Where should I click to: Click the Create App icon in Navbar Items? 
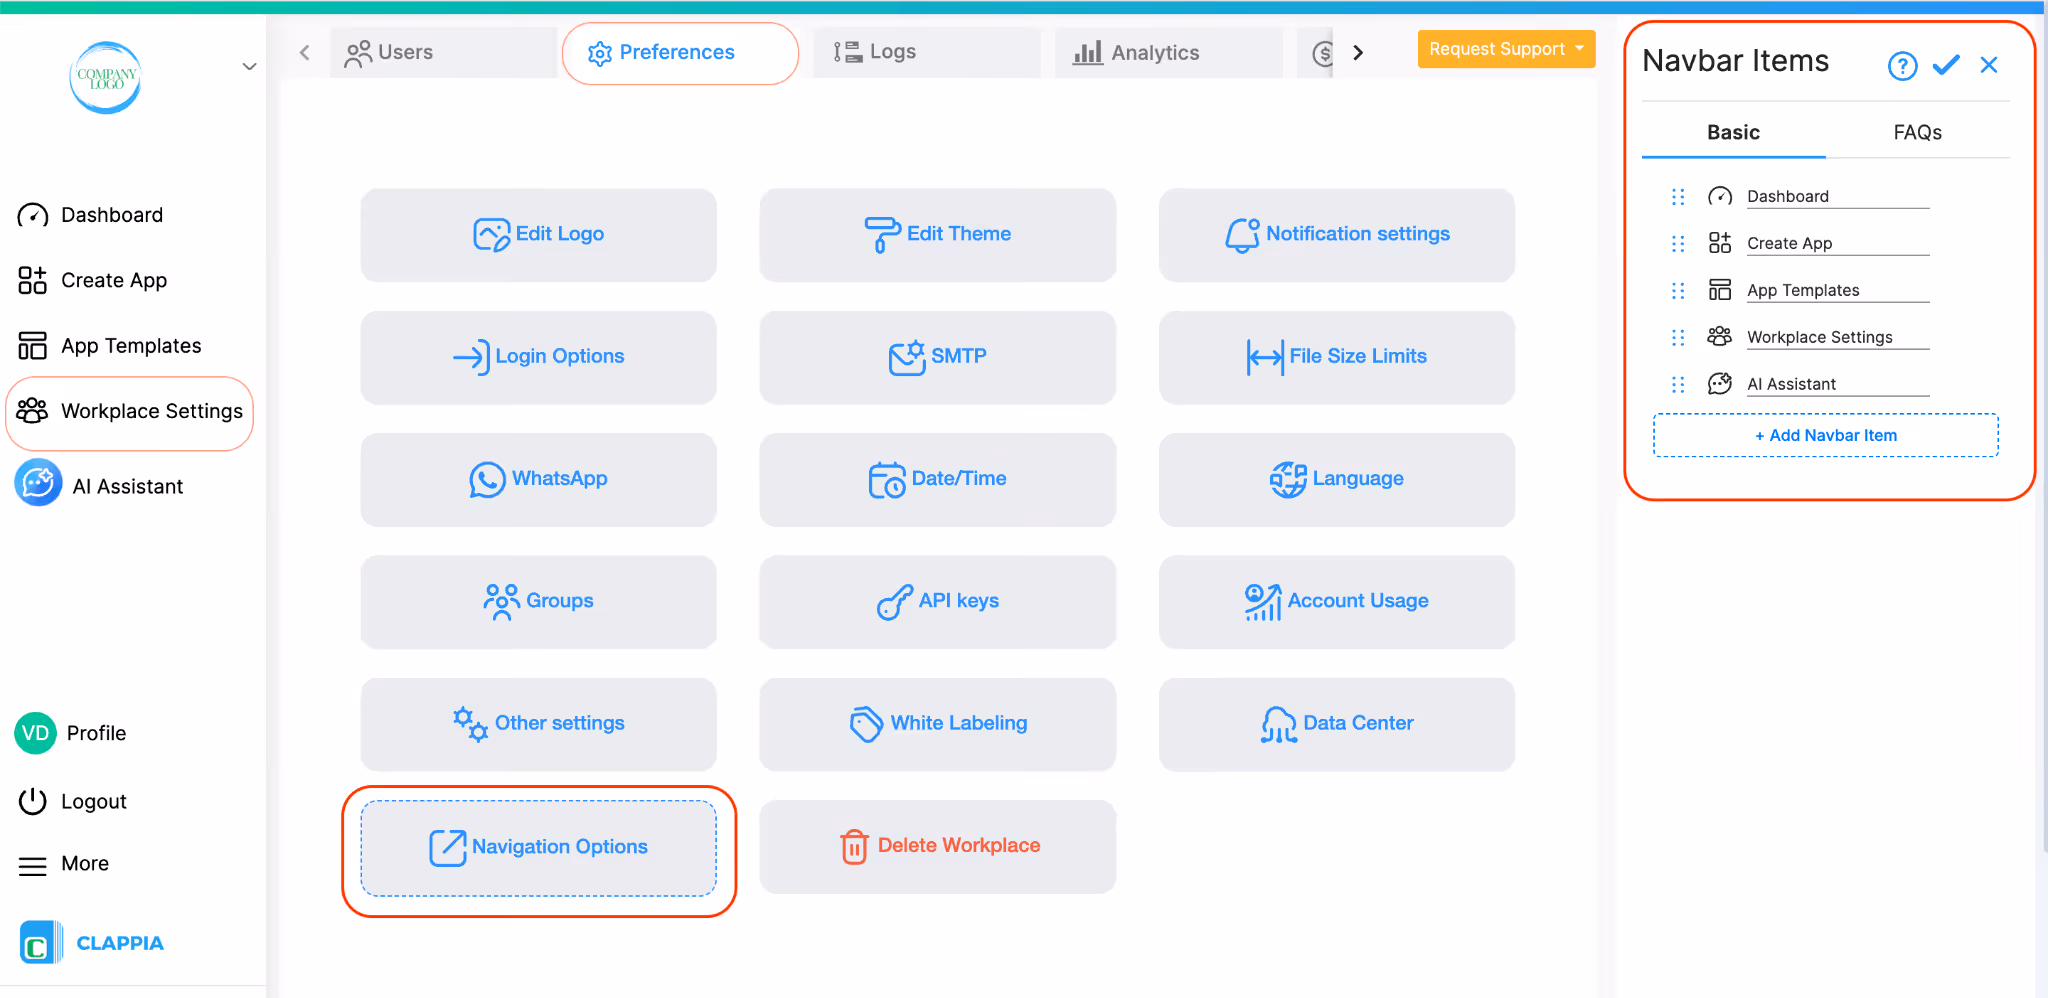point(1720,243)
